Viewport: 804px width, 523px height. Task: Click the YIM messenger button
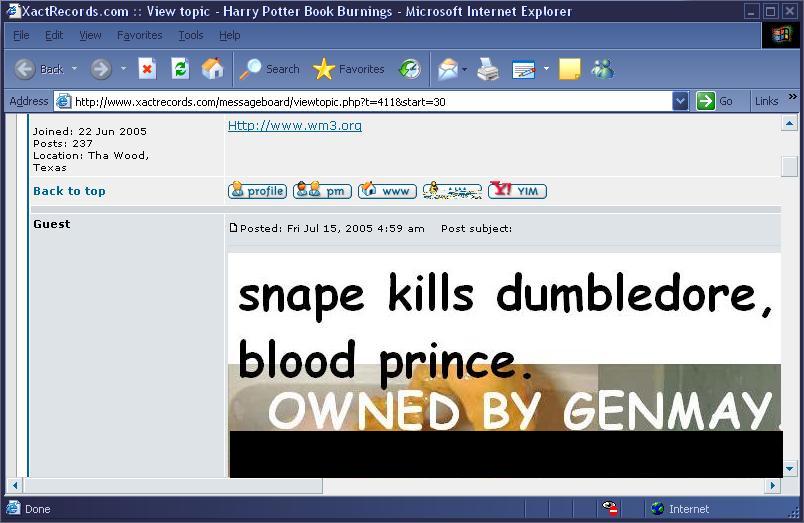(x=517, y=191)
